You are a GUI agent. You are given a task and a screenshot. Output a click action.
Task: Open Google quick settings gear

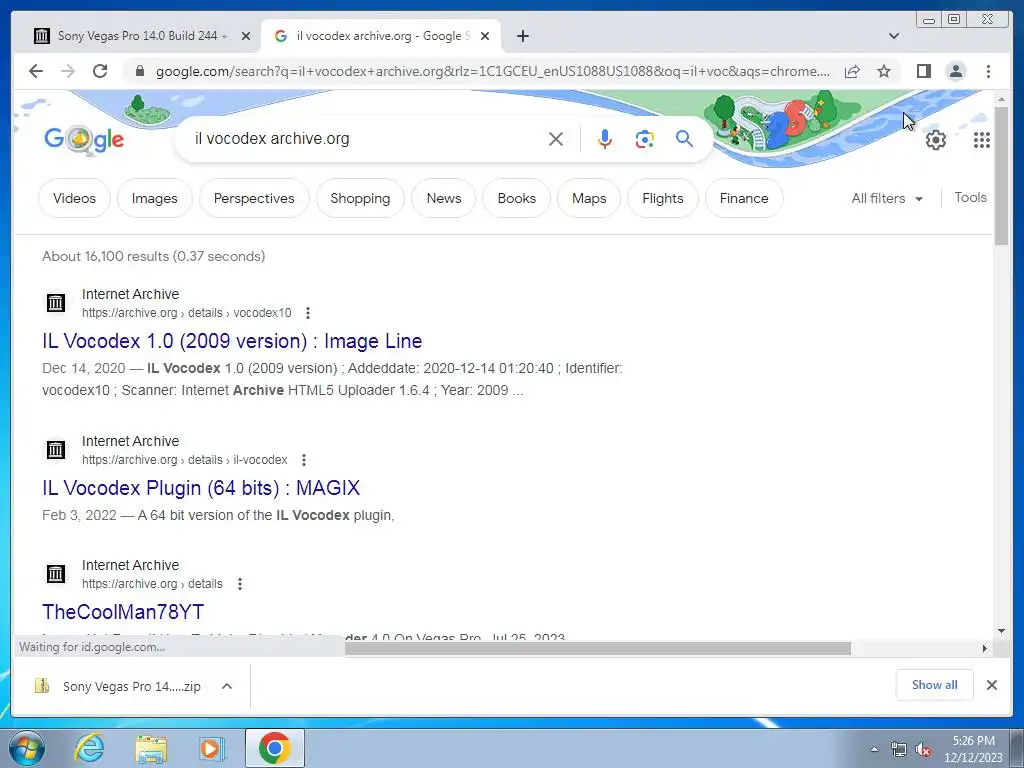click(936, 139)
